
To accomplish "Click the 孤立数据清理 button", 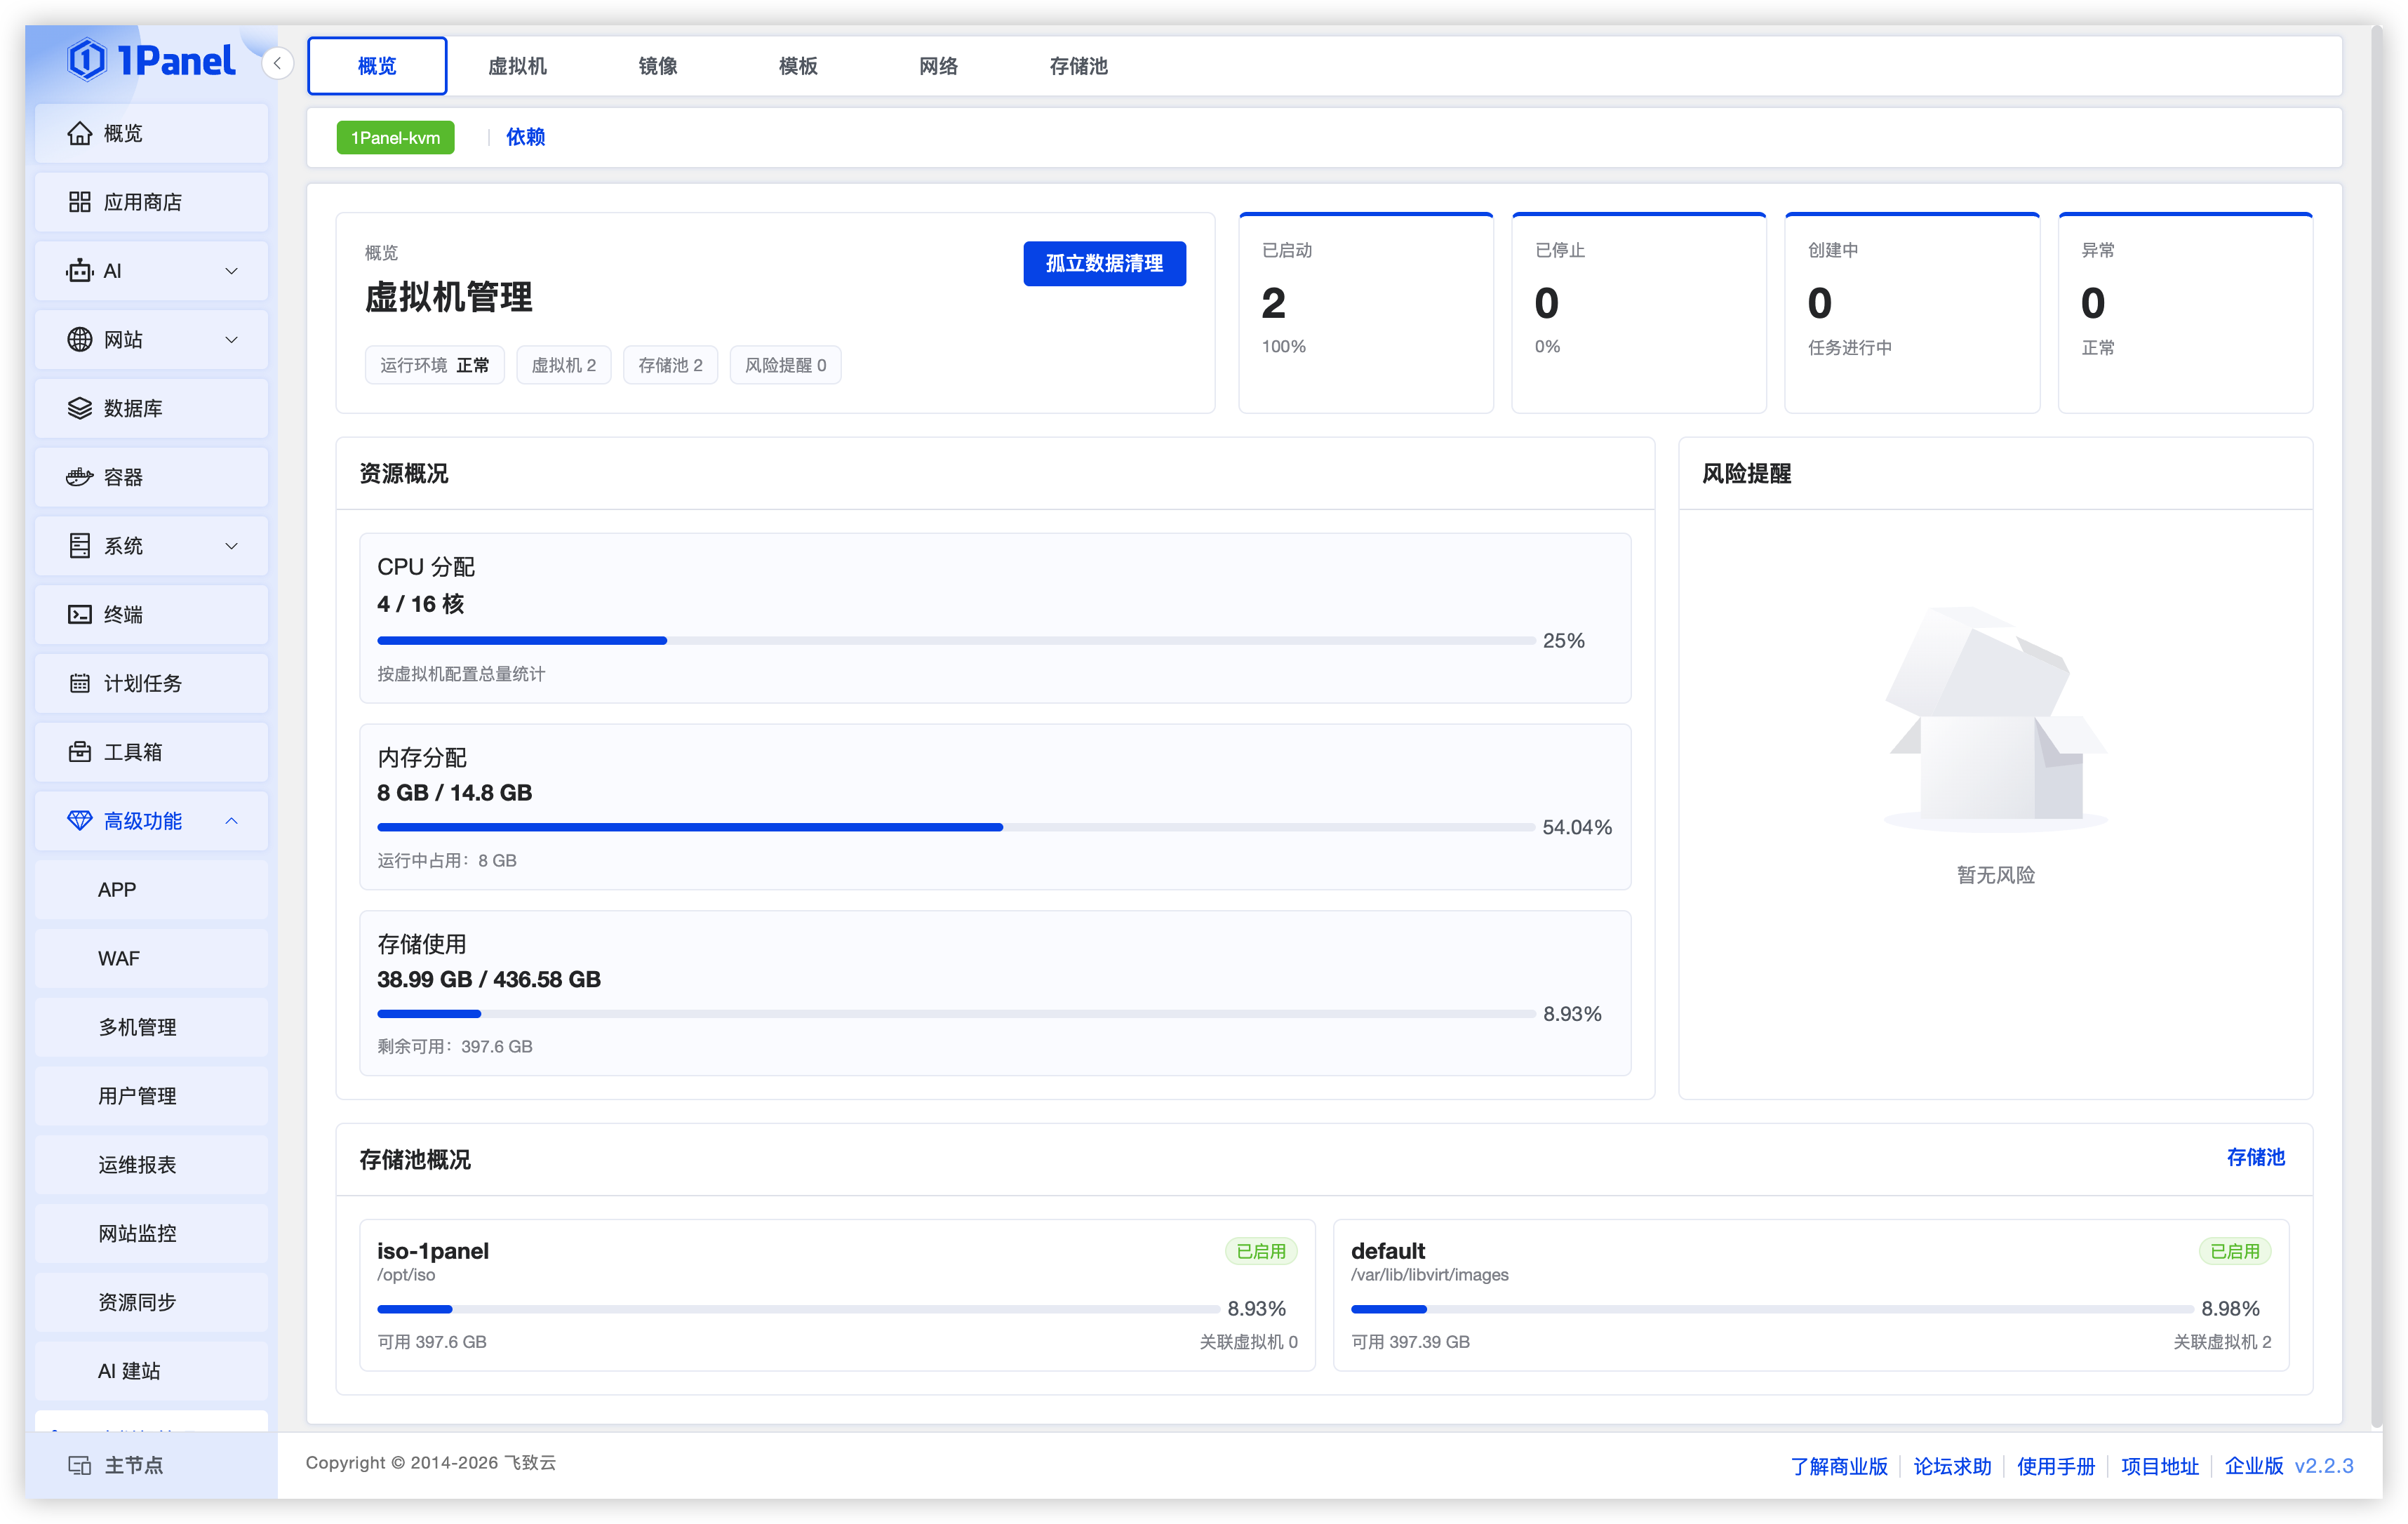I will tap(1104, 263).
